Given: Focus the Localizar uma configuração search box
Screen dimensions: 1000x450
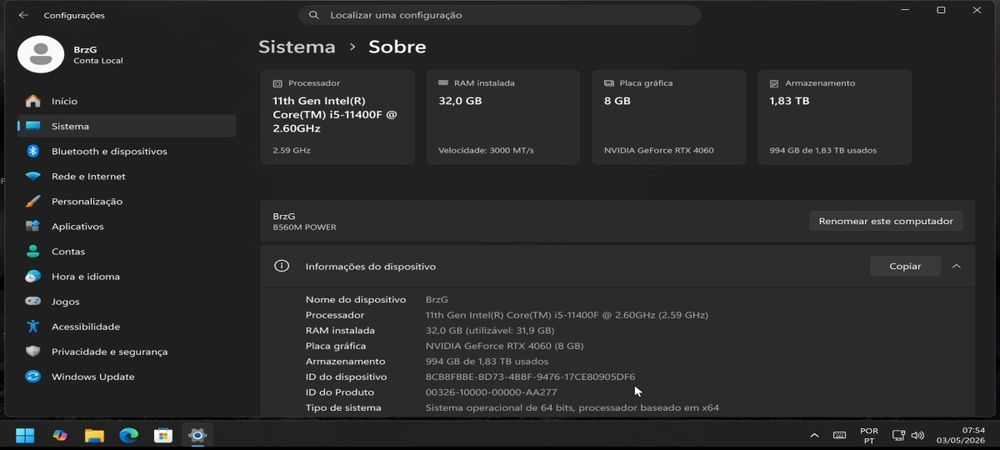Looking at the screenshot, I should 500,15.
